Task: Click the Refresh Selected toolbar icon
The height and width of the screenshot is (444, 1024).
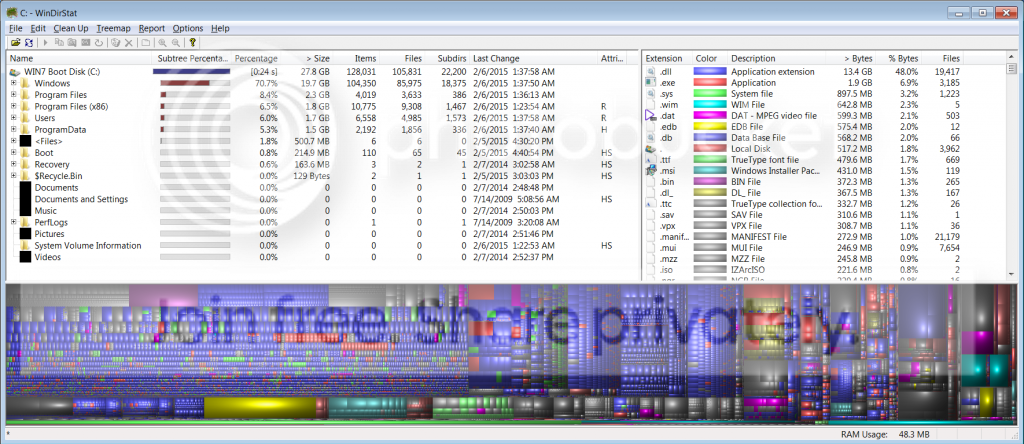Action: point(98,42)
